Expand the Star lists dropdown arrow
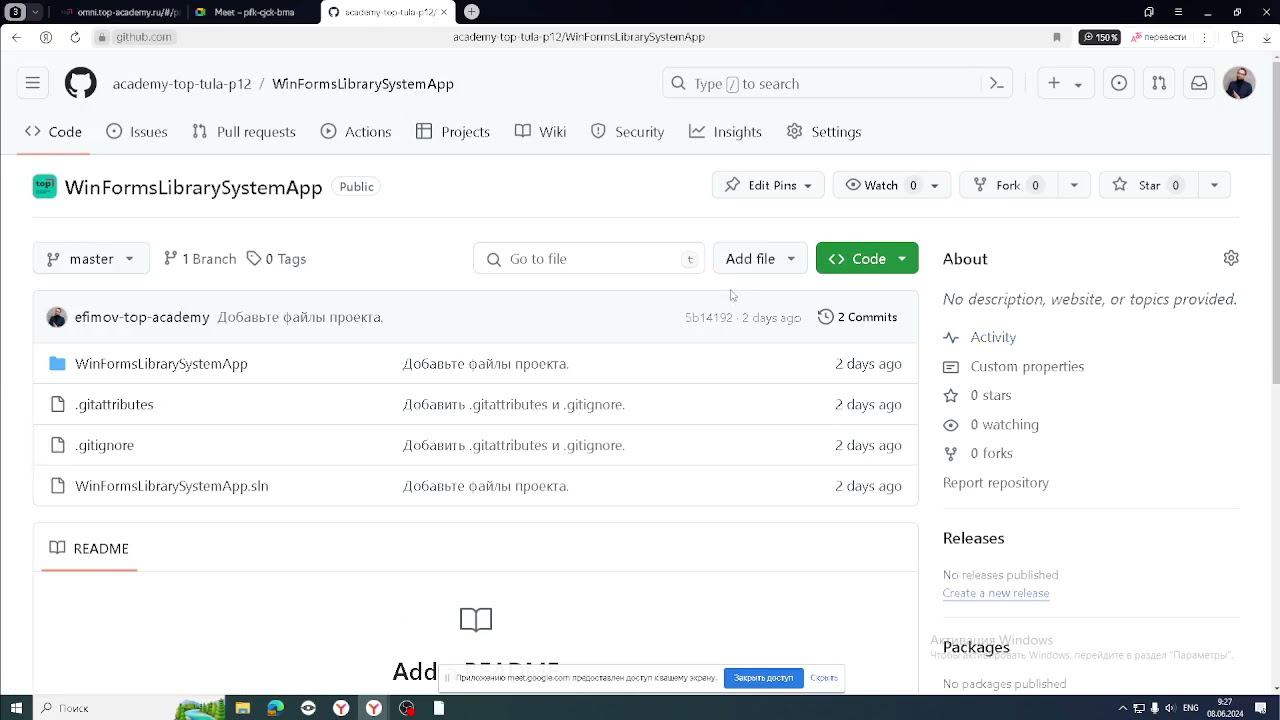This screenshot has width=1280, height=720. (1214, 185)
